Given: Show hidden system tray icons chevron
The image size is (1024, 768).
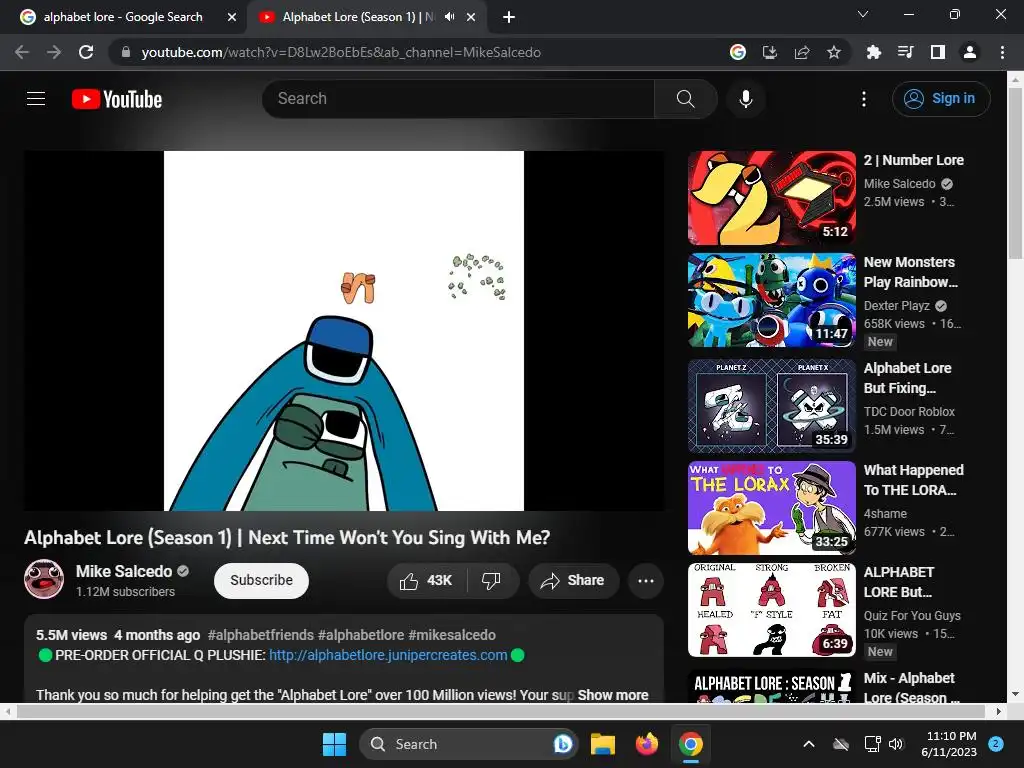Looking at the screenshot, I should point(808,744).
